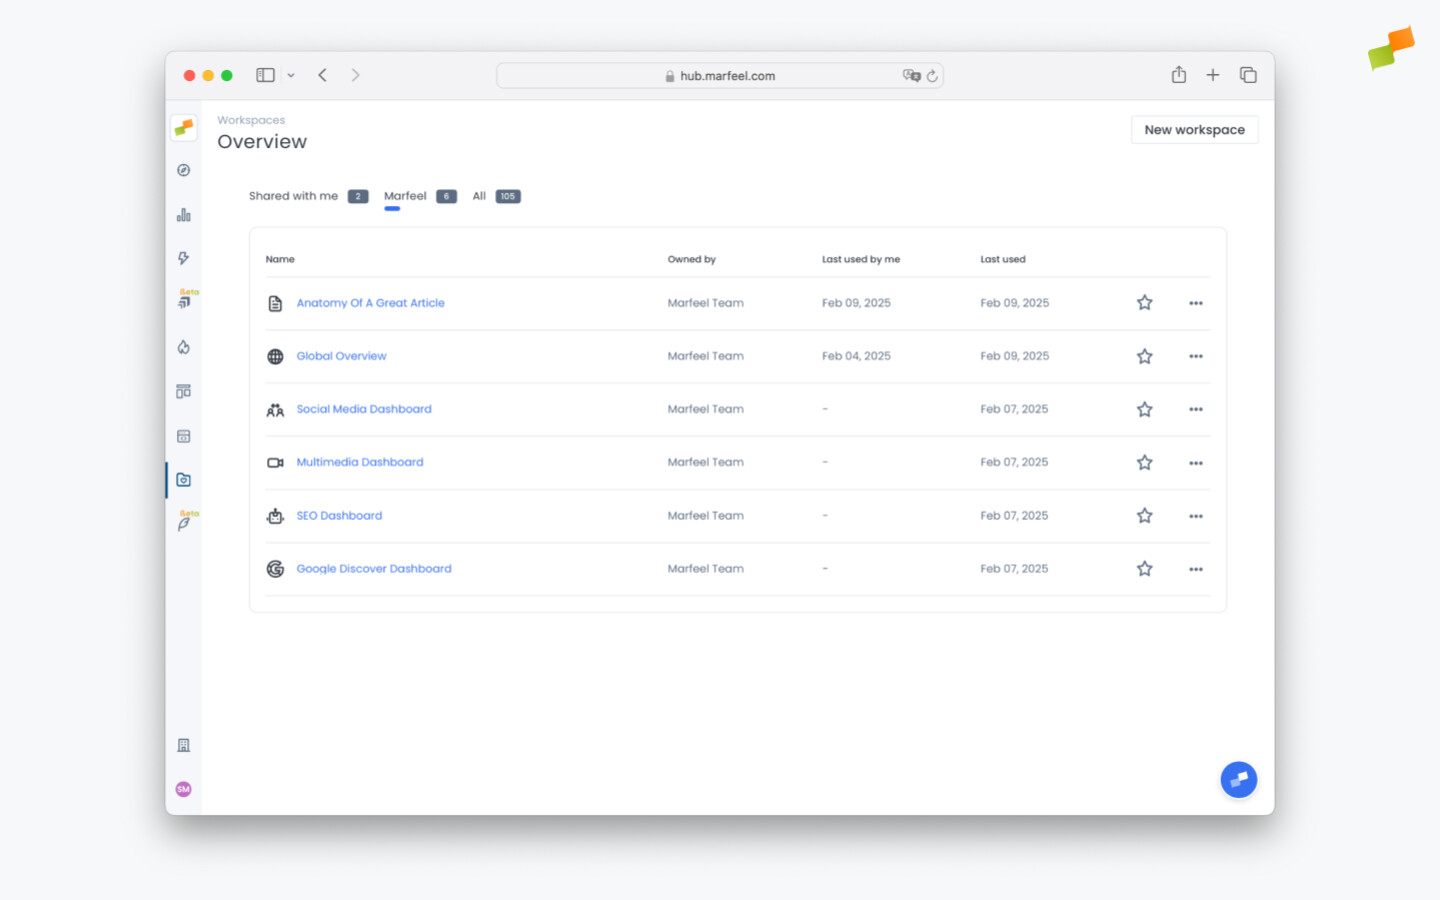Screen dimensions: 1440x900
Task: Star the Anatomy Of A Great Article workspace
Action: (1144, 302)
